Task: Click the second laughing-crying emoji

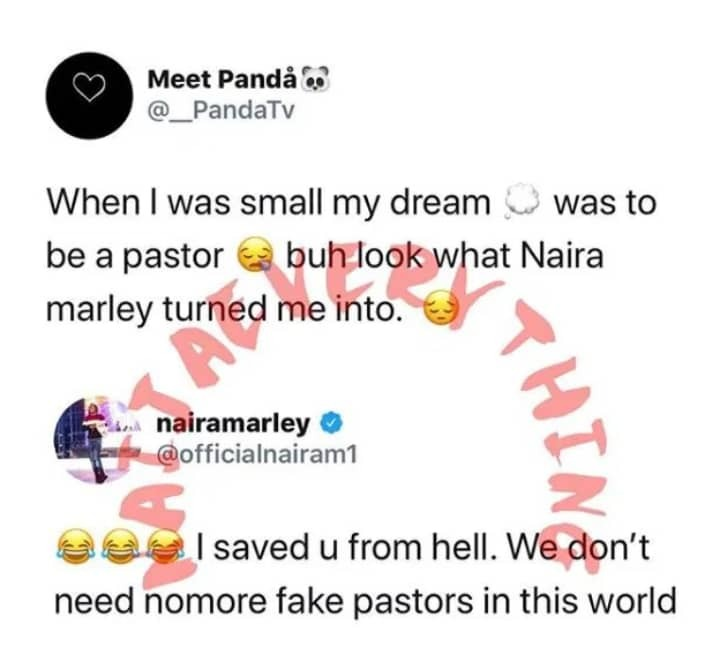Action: 120,546
